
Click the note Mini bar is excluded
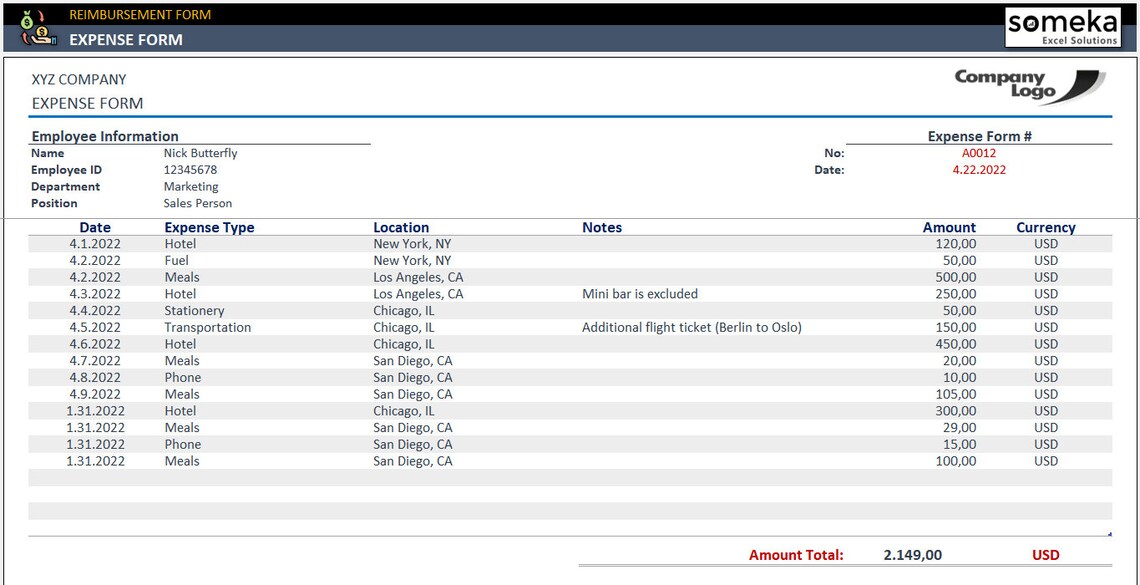[x=640, y=293]
